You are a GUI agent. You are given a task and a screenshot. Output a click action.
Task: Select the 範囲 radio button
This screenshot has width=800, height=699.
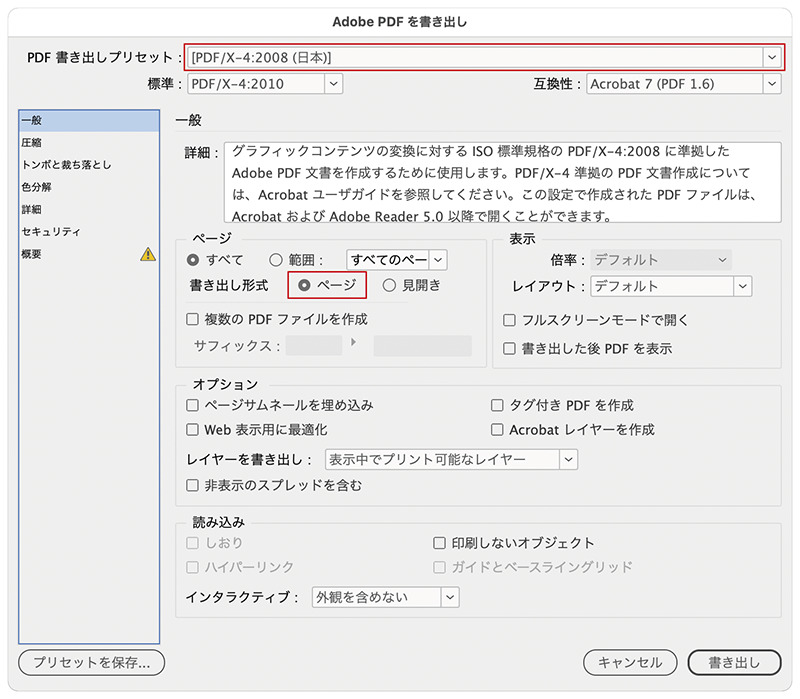click(276, 260)
